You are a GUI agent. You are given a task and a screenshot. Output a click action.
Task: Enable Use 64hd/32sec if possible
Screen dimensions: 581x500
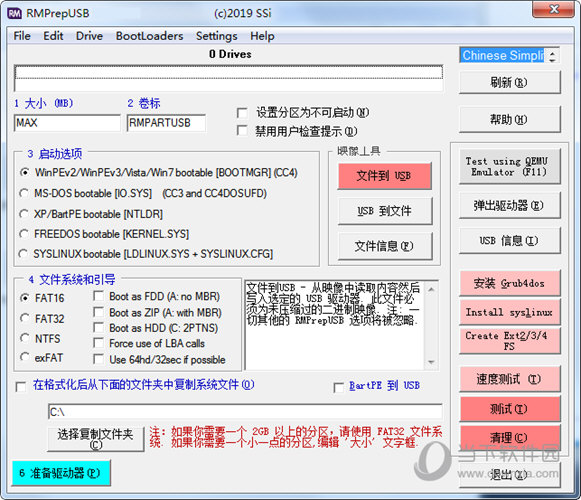pyautogui.click(x=99, y=360)
